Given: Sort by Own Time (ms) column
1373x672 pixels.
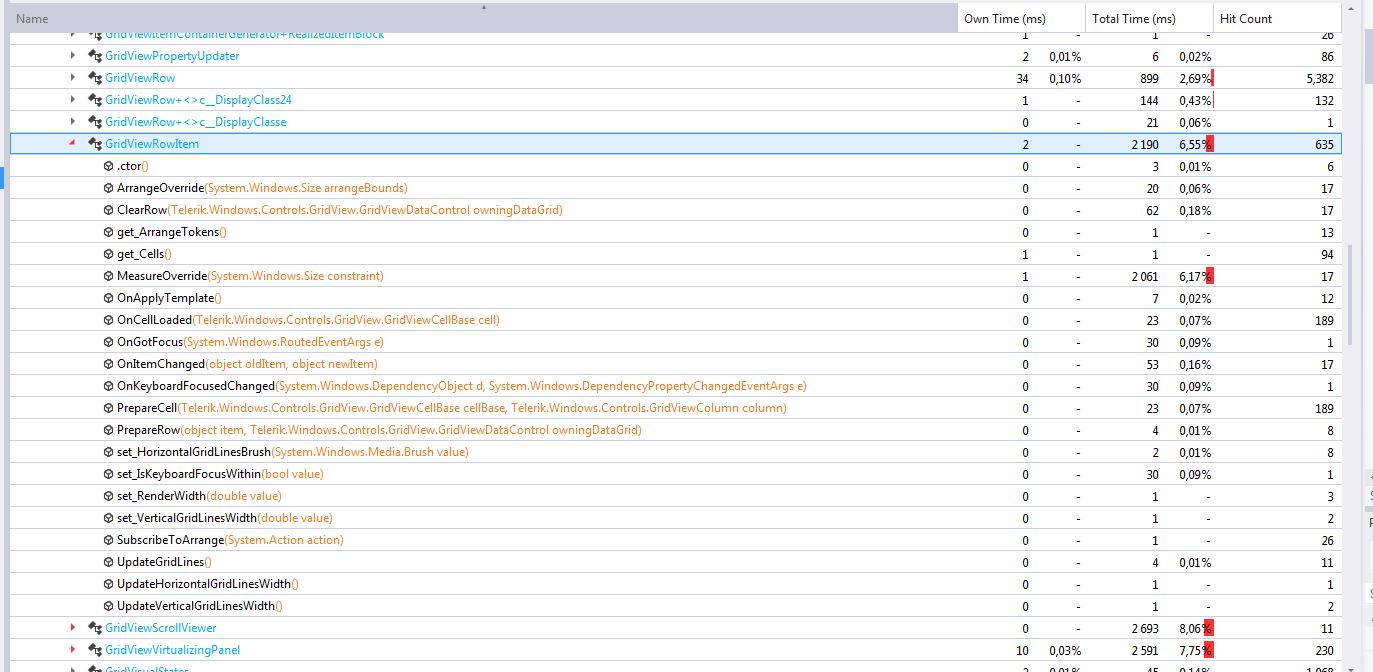Looking at the screenshot, I should (x=1021, y=18).
